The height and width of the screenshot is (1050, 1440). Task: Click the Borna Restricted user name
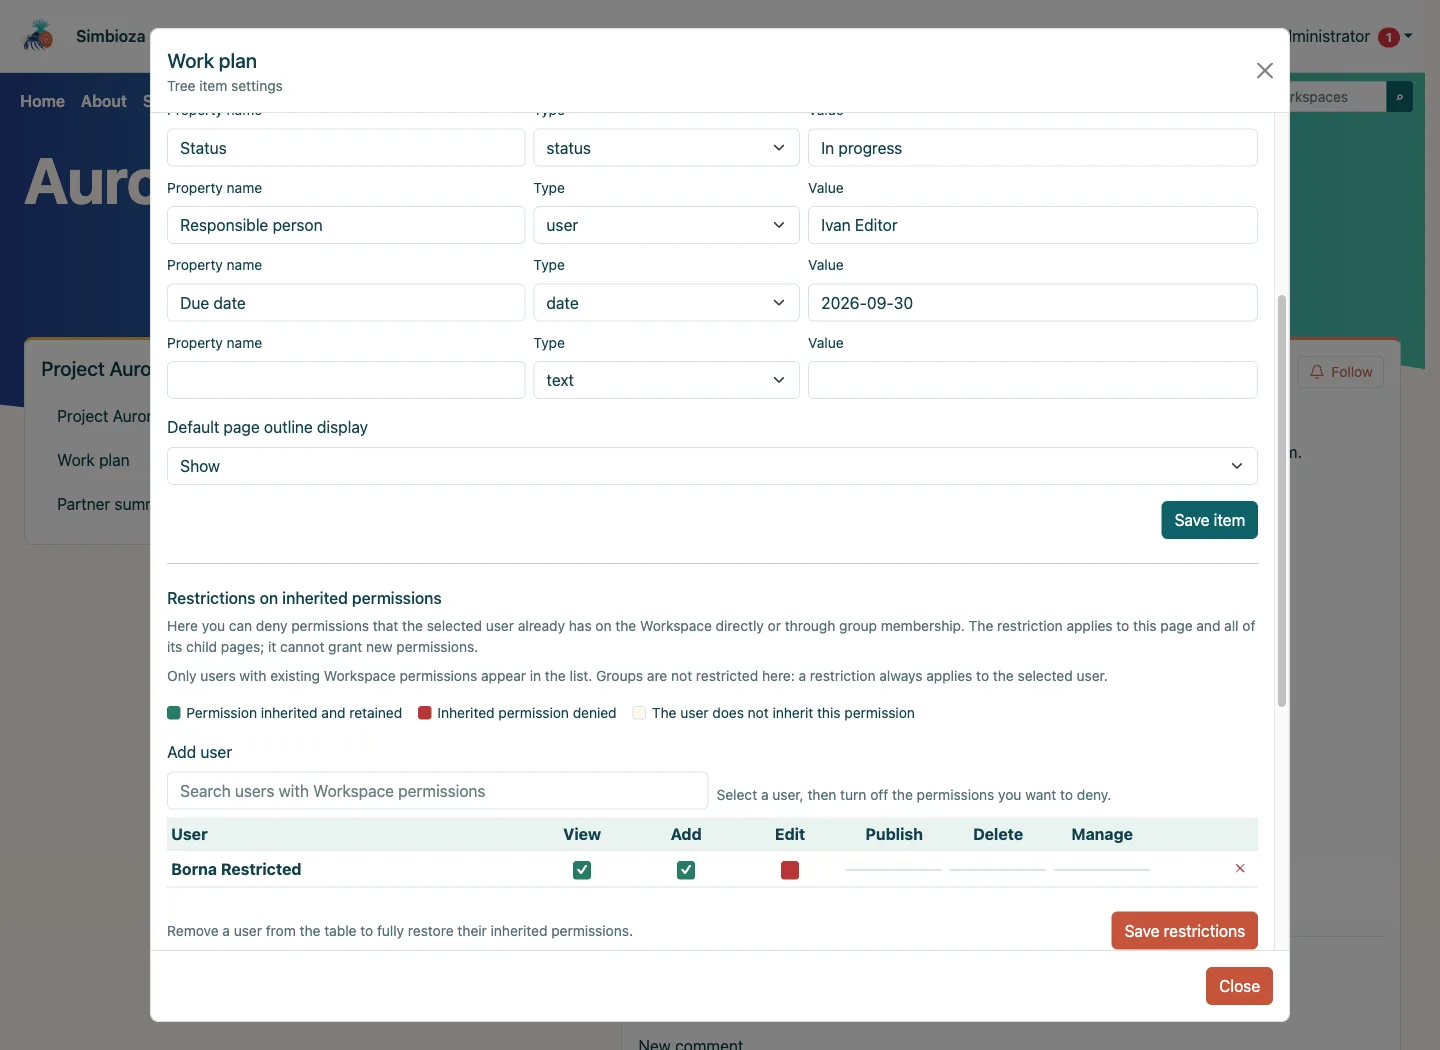tap(236, 869)
